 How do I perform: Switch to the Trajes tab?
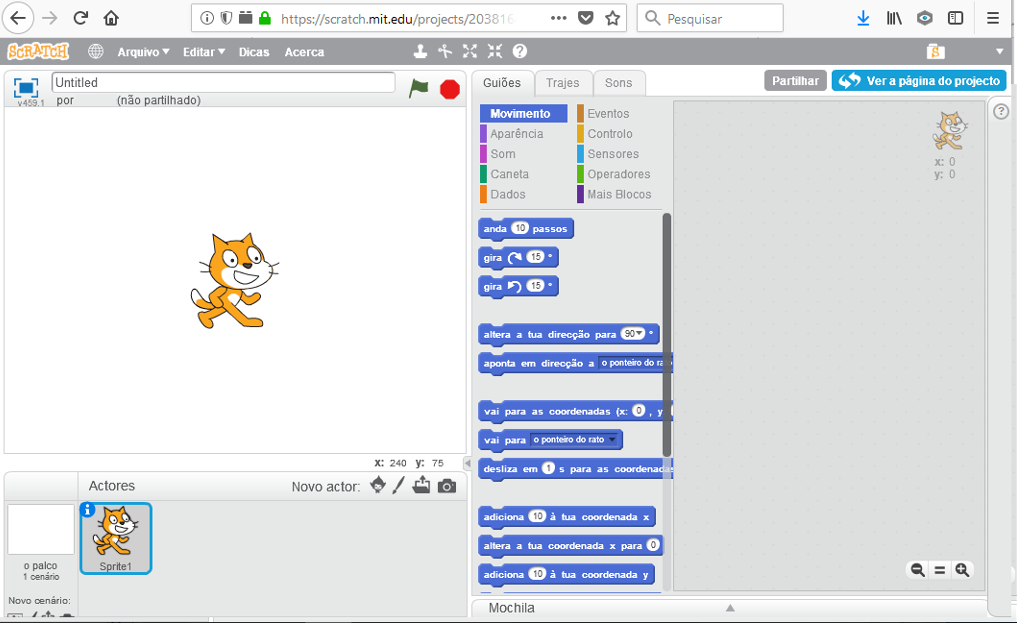pyautogui.click(x=563, y=83)
